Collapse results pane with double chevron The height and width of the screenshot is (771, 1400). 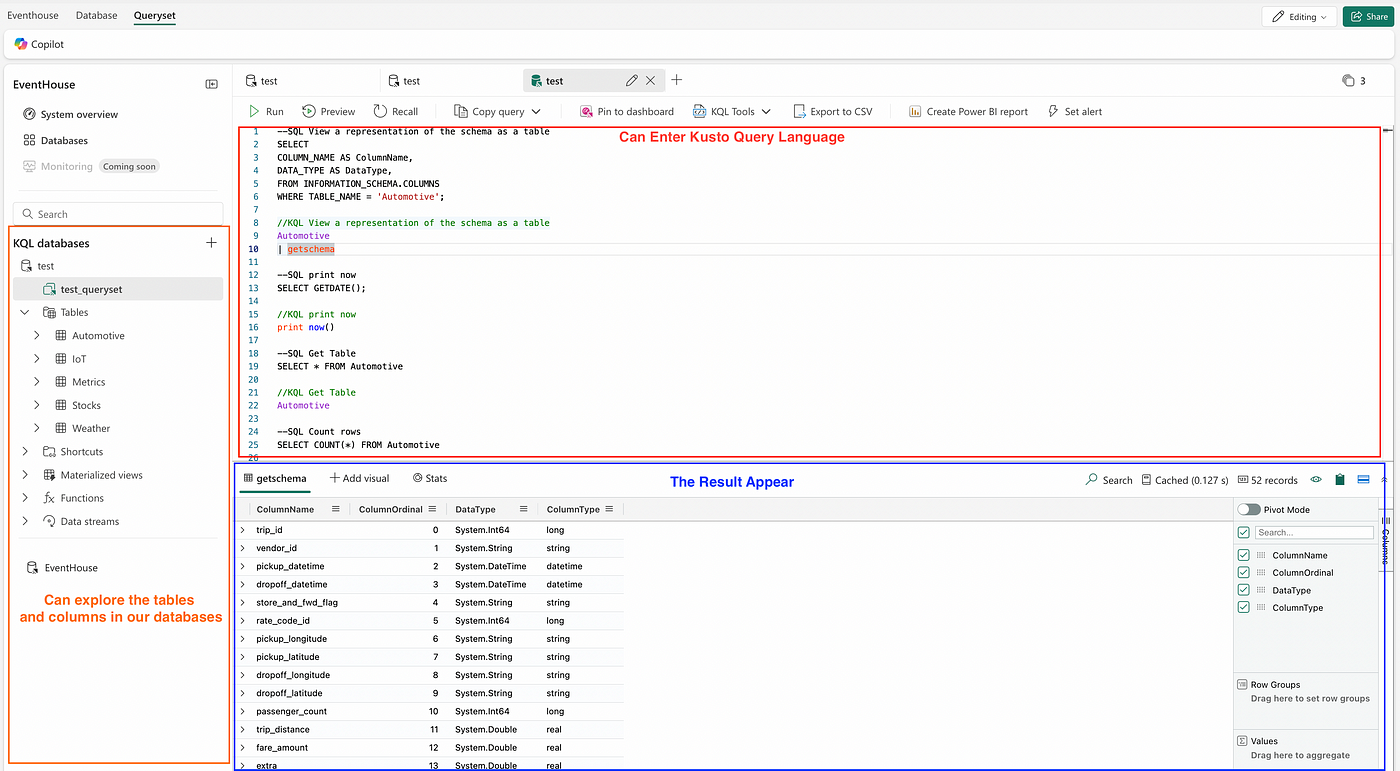1385,480
